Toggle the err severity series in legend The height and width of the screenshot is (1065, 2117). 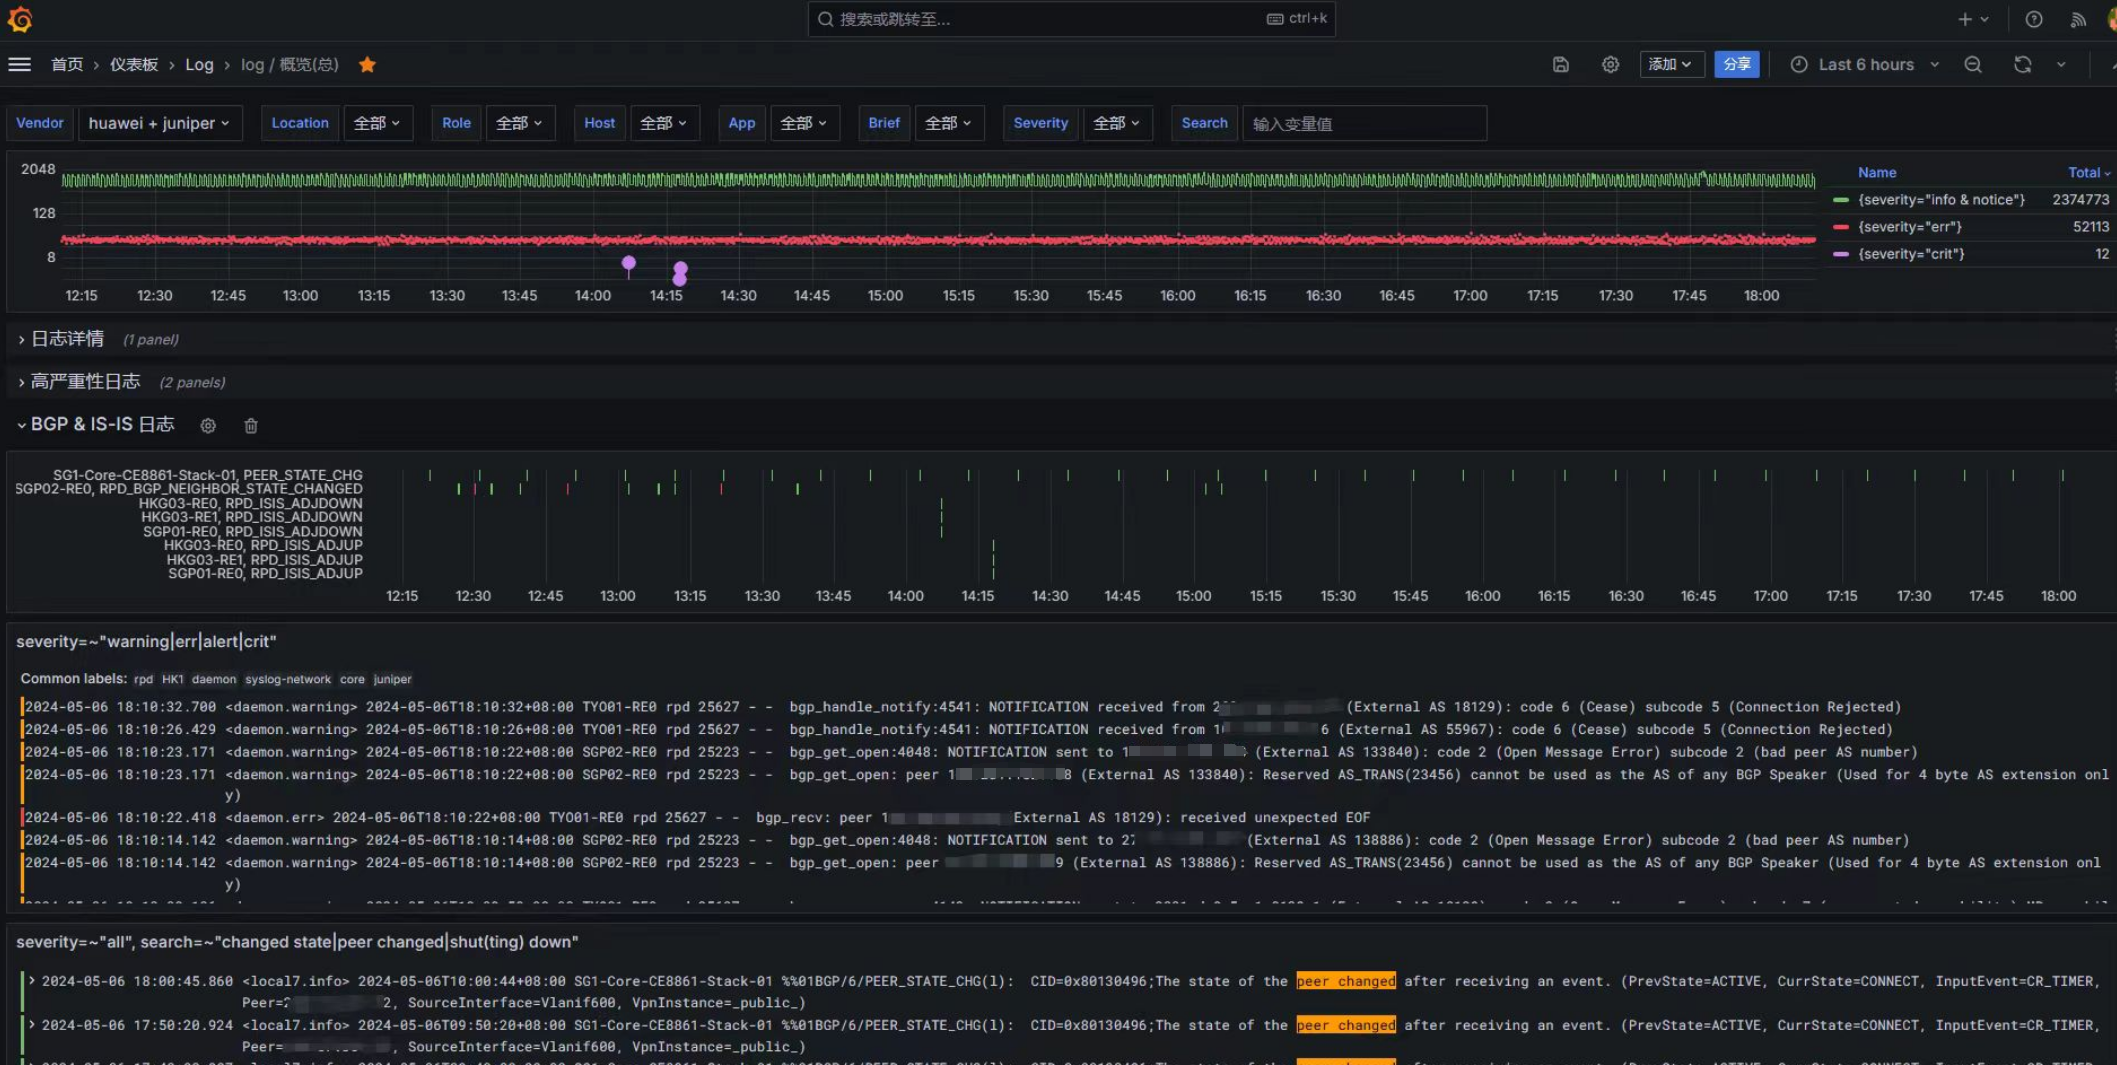tap(1909, 227)
